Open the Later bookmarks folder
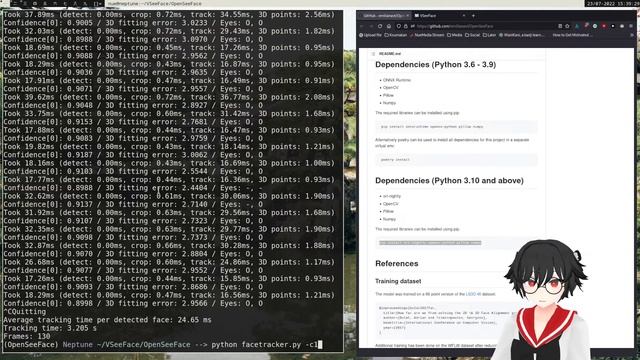Screen dimensions: 640x360 tap(490, 35)
